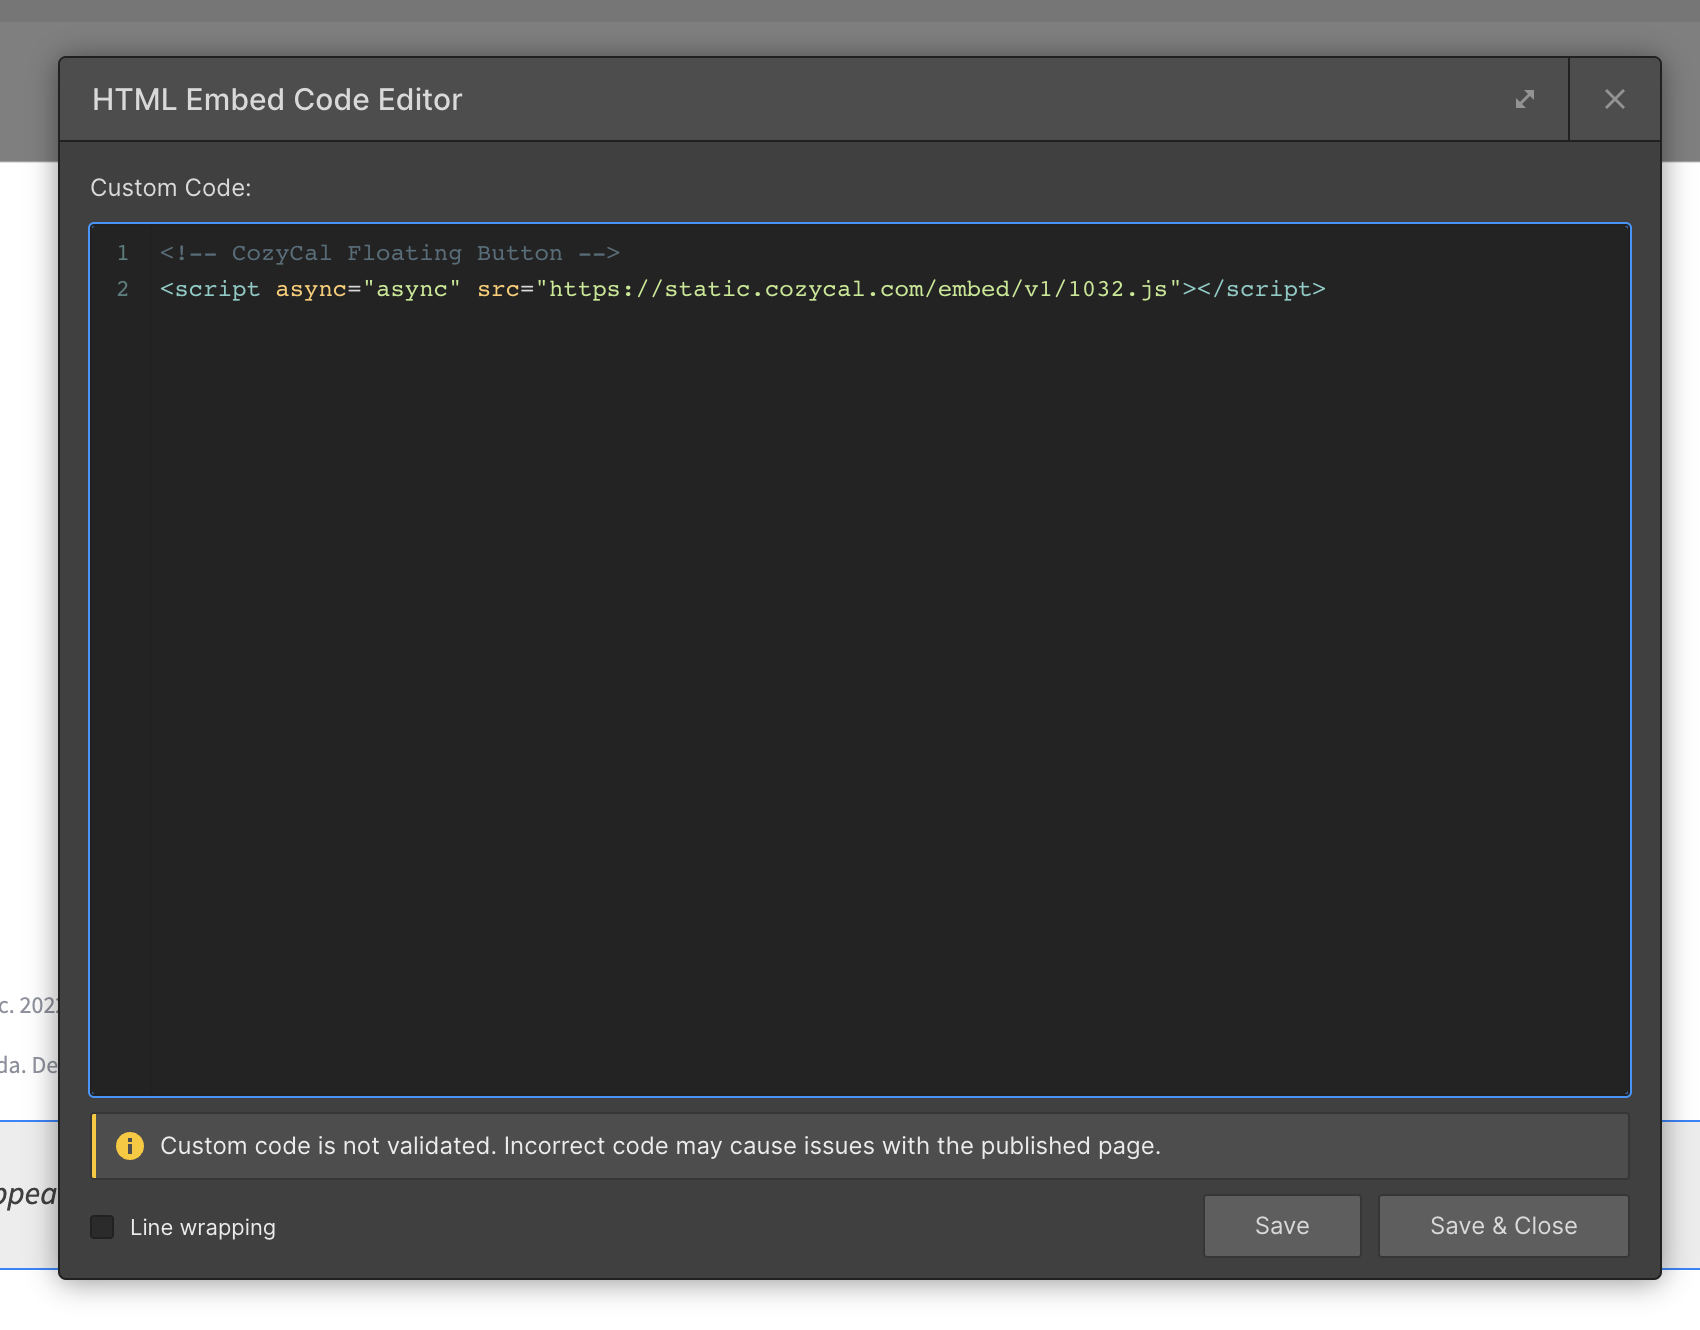
Task: Enable the Line wrapping checkbox
Action: tap(102, 1227)
